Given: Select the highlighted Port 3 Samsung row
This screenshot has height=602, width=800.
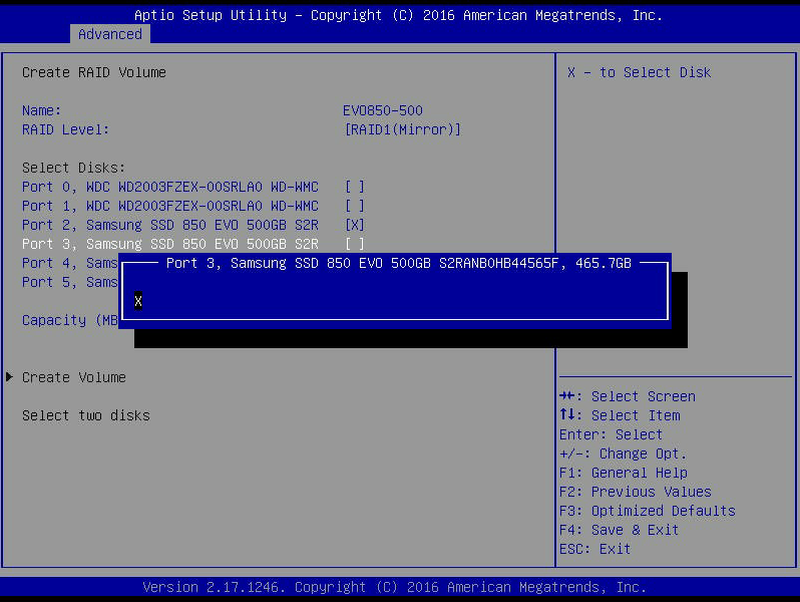Looking at the screenshot, I should 193,244.
